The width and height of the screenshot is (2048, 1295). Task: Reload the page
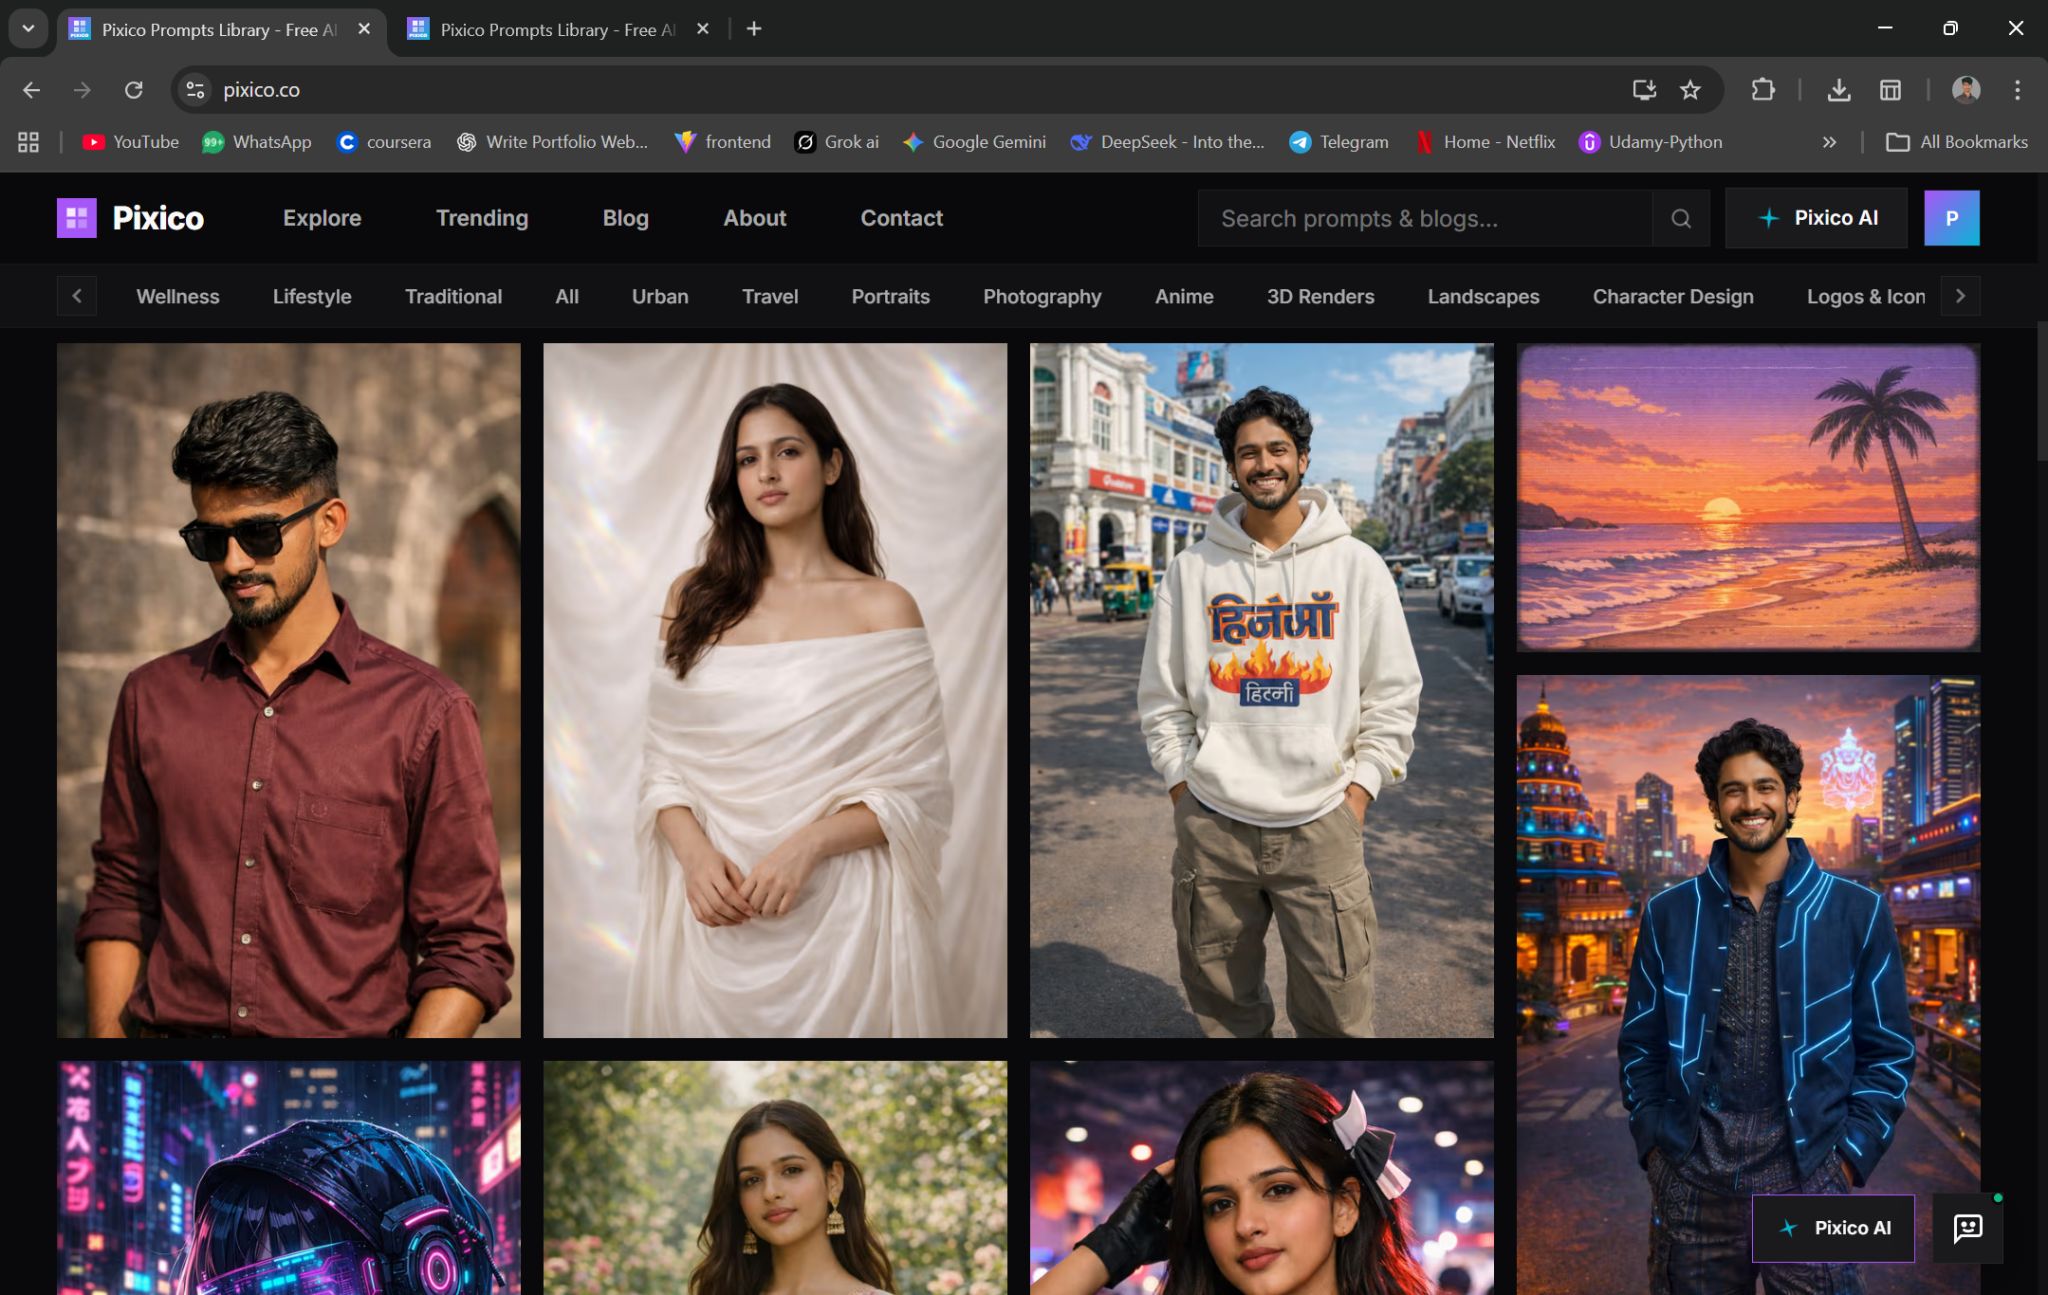click(x=133, y=90)
